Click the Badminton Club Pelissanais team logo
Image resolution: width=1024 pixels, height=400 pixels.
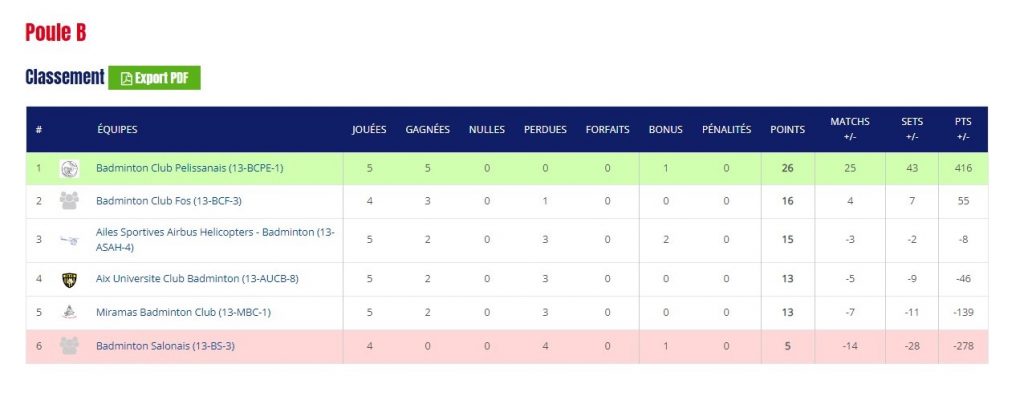click(x=69, y=169)
